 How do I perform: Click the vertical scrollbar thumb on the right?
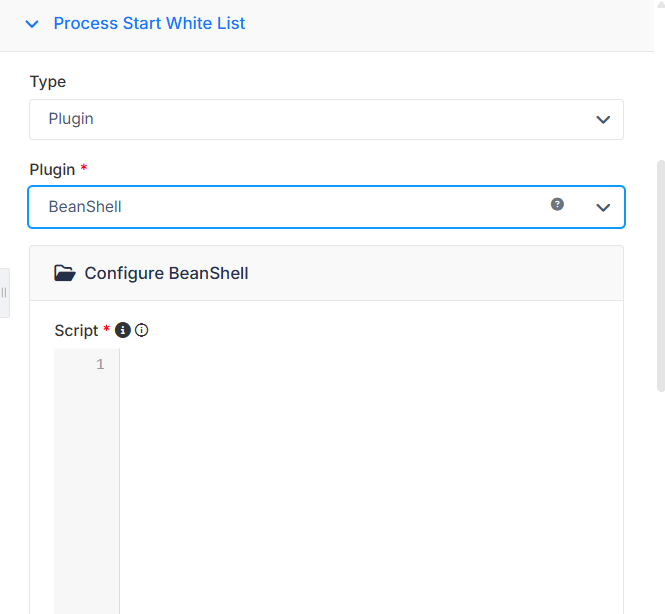point(661,276)
